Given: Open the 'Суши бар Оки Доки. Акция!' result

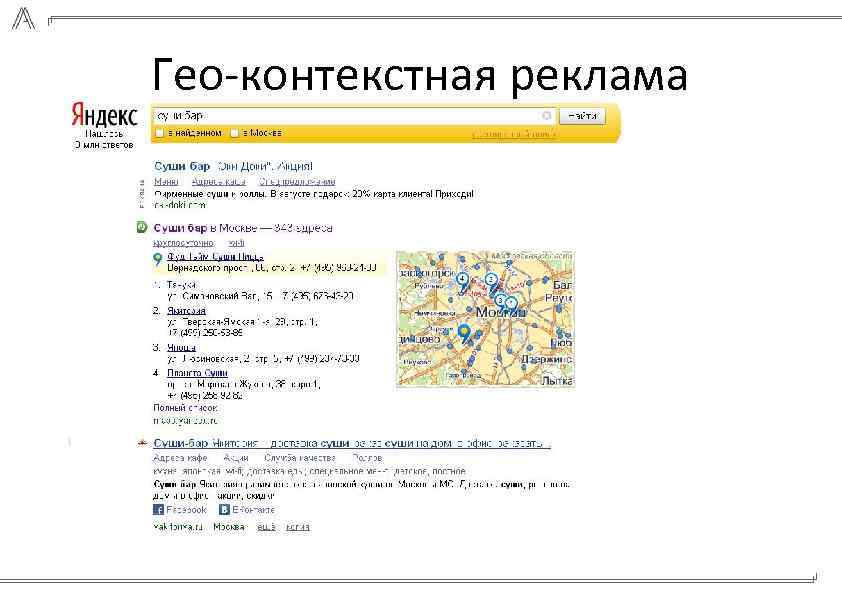Looking at the screenshot, I should (233, 166).
